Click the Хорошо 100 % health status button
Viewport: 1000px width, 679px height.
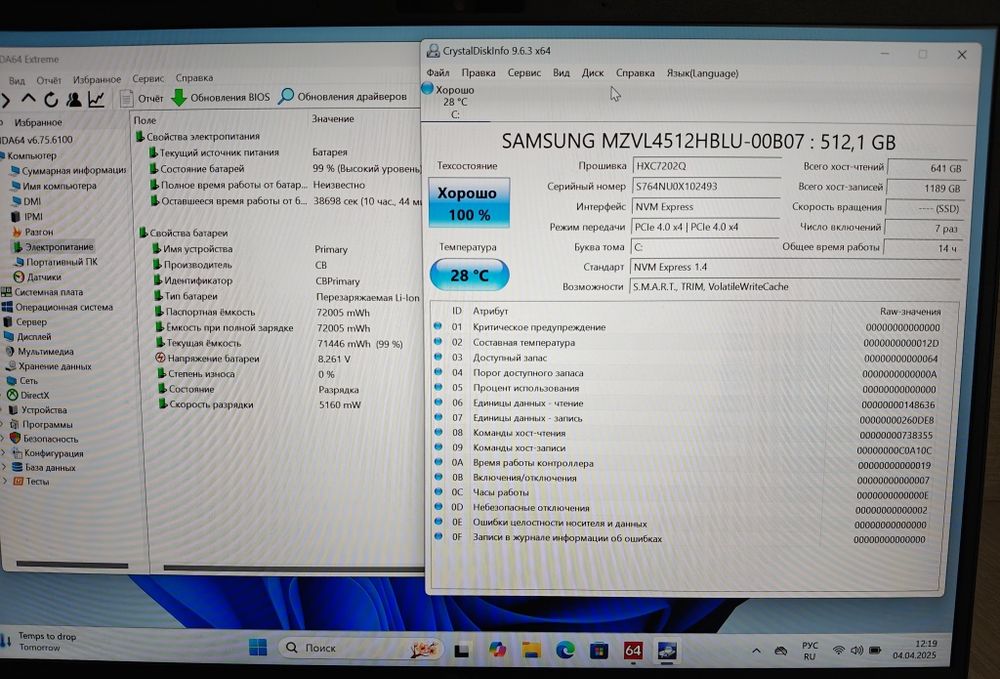469,203
